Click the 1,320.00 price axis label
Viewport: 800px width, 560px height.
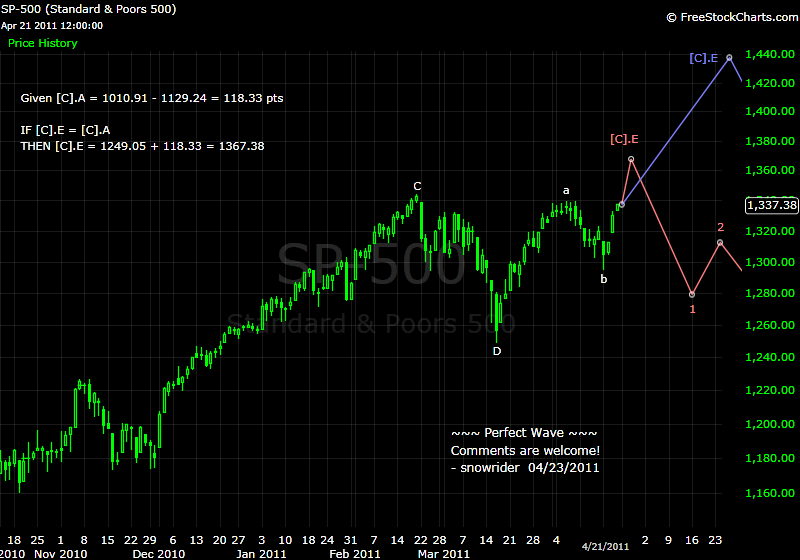[x=770, y=231]
